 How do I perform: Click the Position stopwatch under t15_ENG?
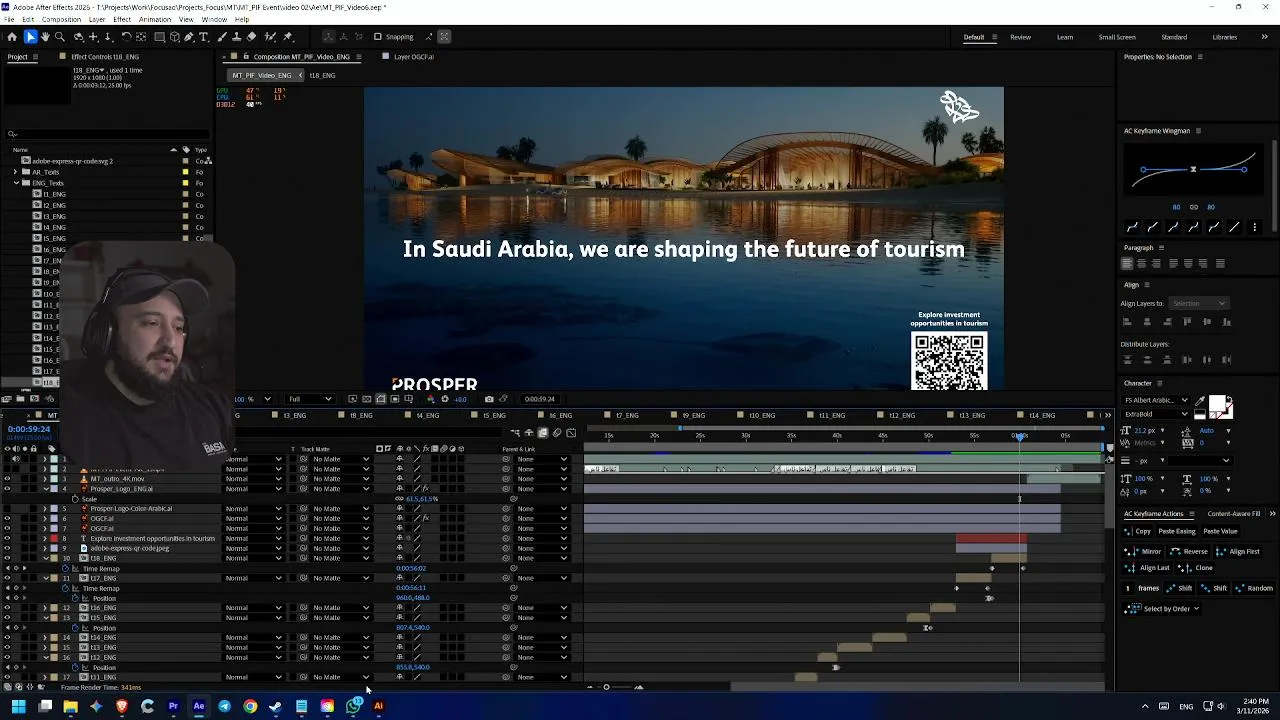tap(75, 628)
